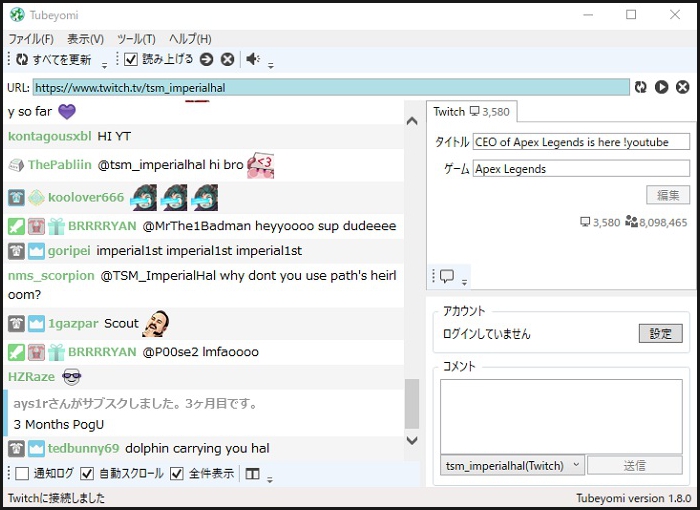700x510 pixels.
Task: Click status text 'Twitchに接続しました'
Action: coord(56,498)
